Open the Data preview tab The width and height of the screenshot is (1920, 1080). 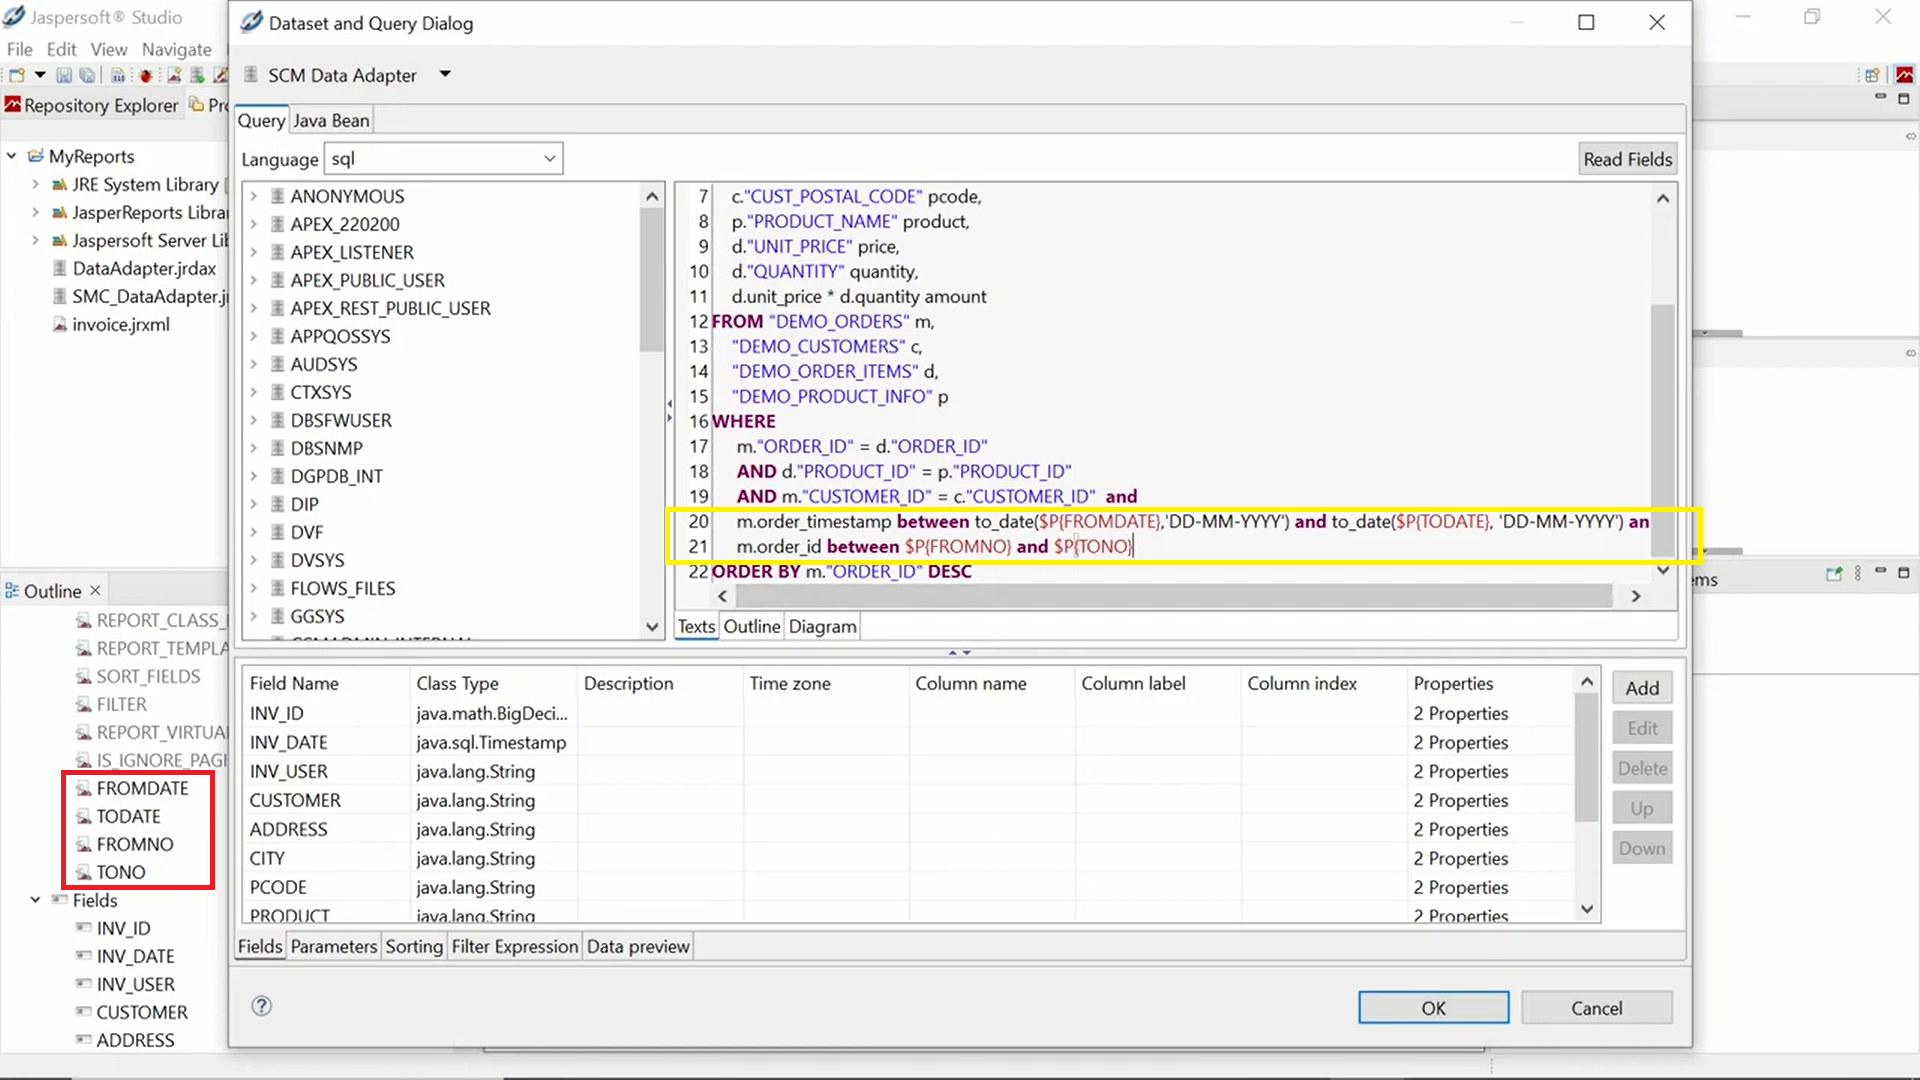pyautogui.click(x=638, y=946)
